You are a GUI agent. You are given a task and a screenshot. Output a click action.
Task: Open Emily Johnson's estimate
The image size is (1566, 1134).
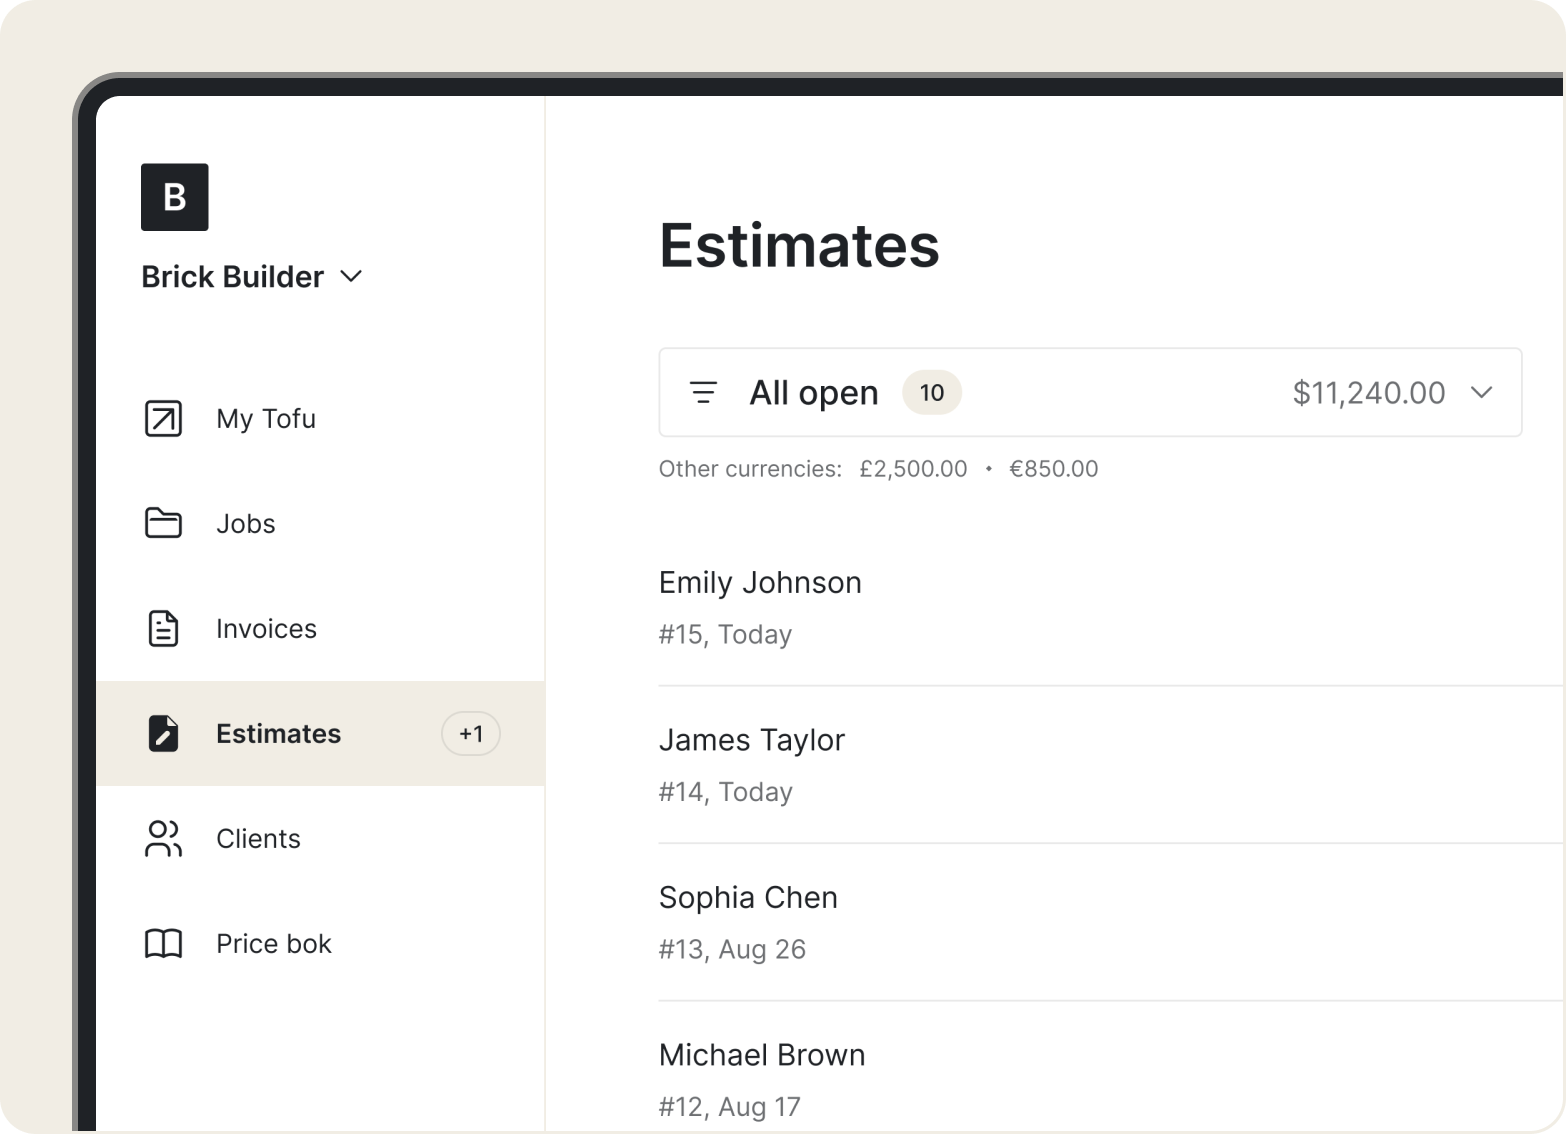pyautogui.click(x=1110, y=607)
